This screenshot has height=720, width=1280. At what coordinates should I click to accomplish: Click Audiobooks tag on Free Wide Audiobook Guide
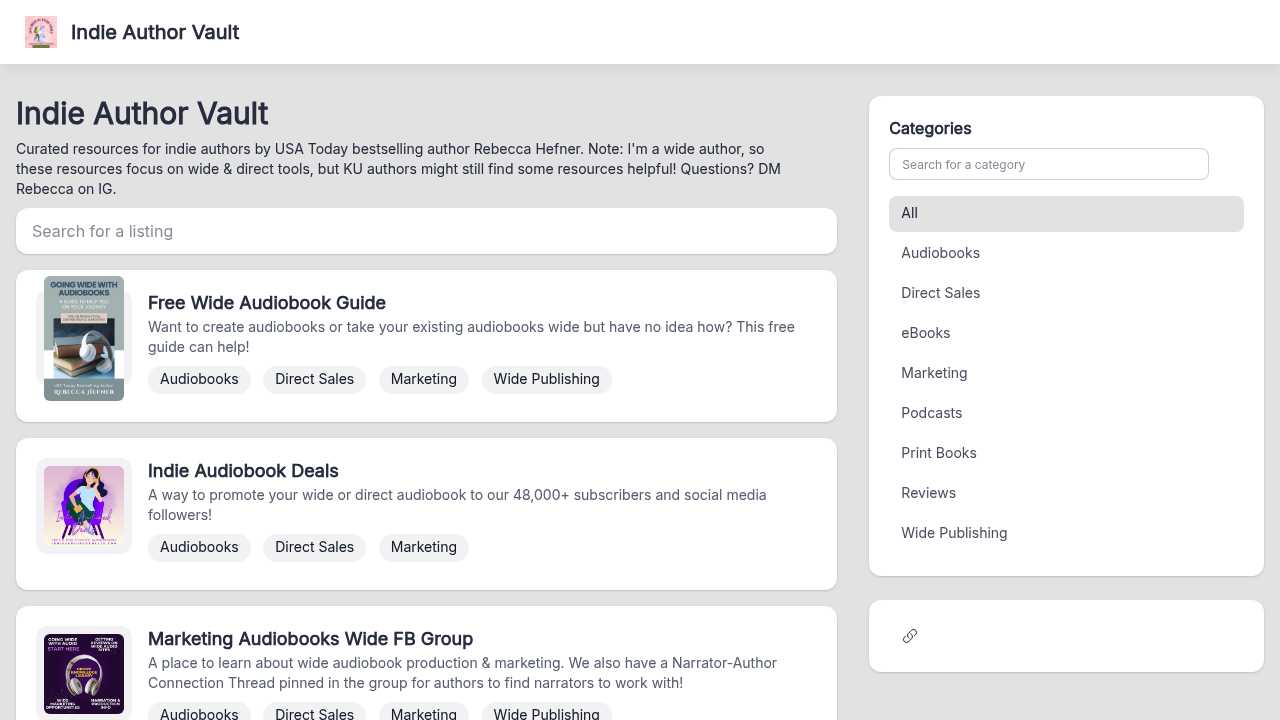click(199, 379)
